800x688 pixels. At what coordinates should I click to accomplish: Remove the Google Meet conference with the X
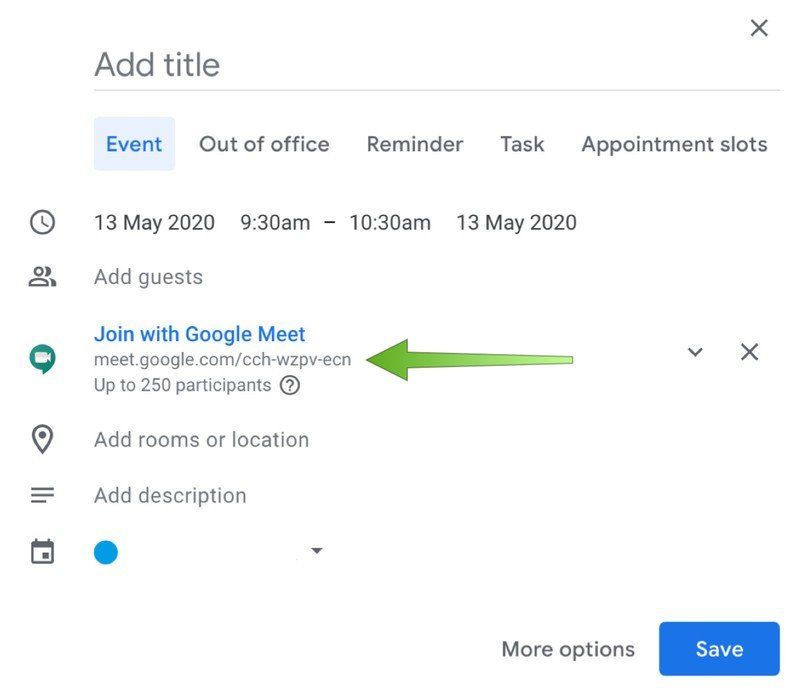click(x=749, y=352)
